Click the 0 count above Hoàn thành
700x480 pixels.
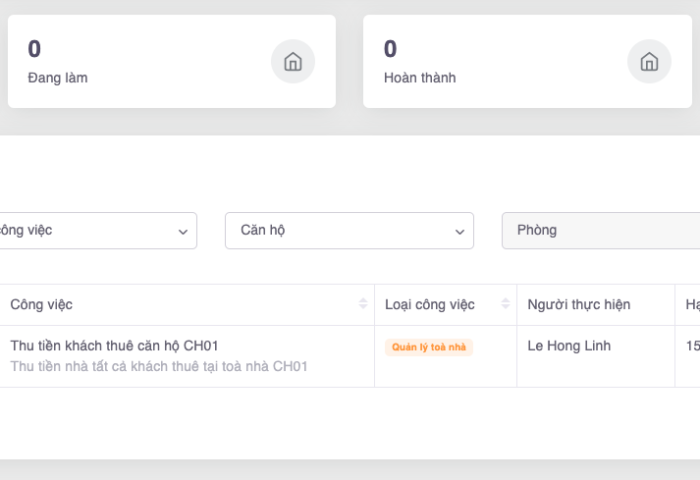[391, 49]
